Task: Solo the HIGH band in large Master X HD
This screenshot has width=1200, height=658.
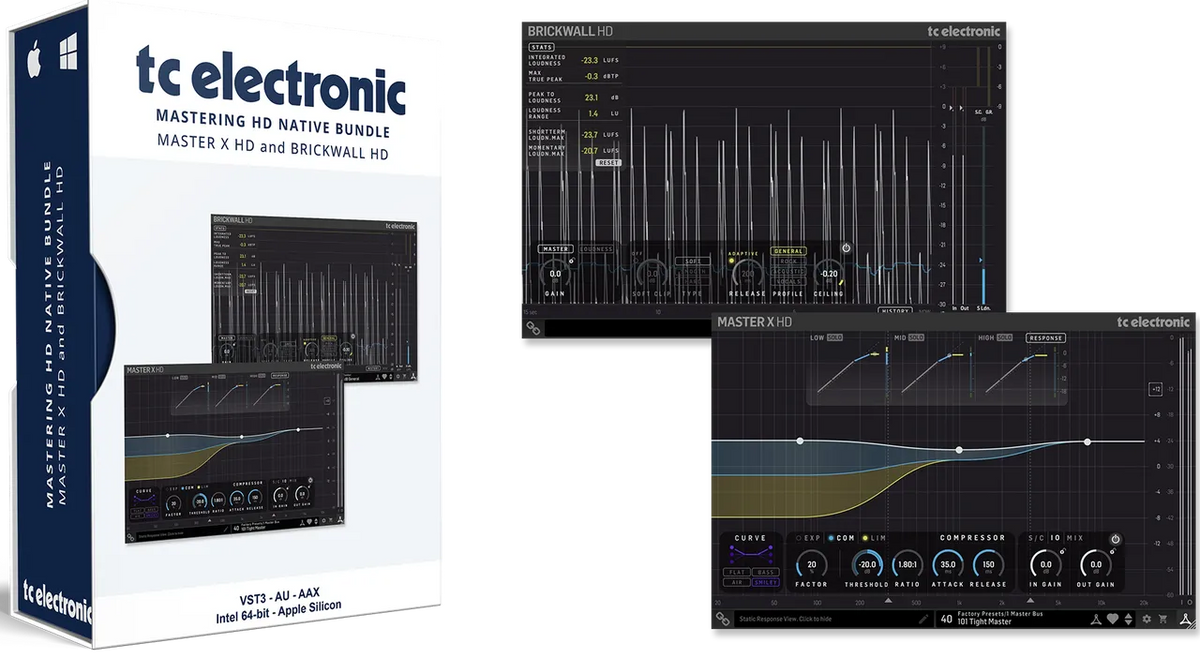Action: [1006, 338]
